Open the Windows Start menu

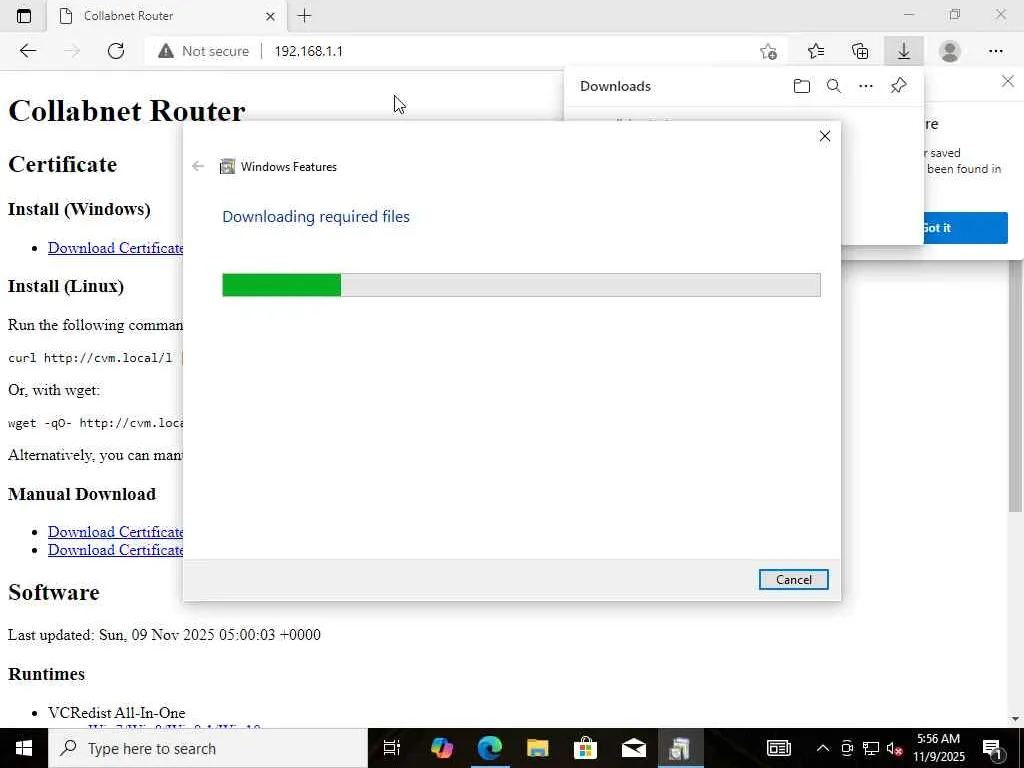click(24, 748)
